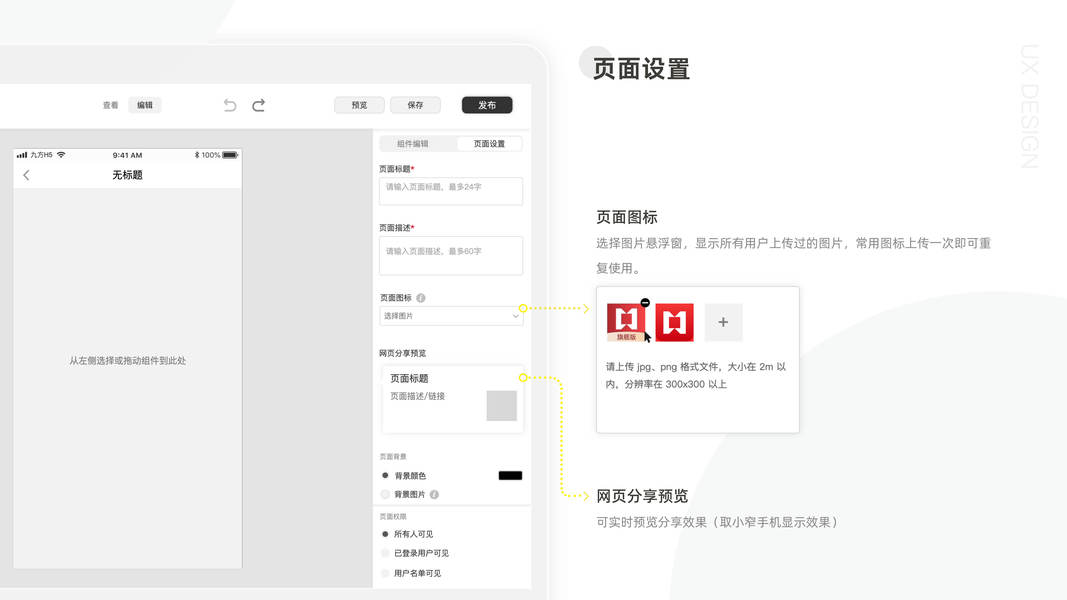Image resolution: width=1067 pixels, height=600 pixels.
Task: Click the undo arrow icon
Action: [x=230, y=105]
